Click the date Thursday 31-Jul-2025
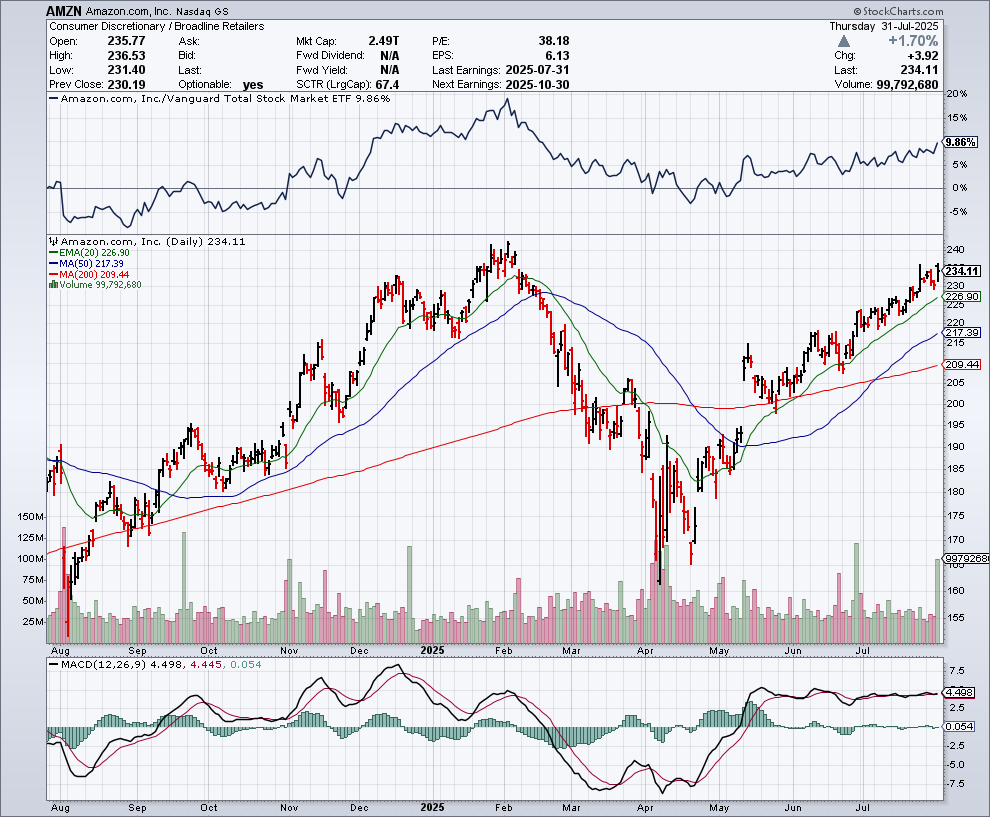Image resolution: width=990 pixels, height=817 pixels. tap(884, 27)
